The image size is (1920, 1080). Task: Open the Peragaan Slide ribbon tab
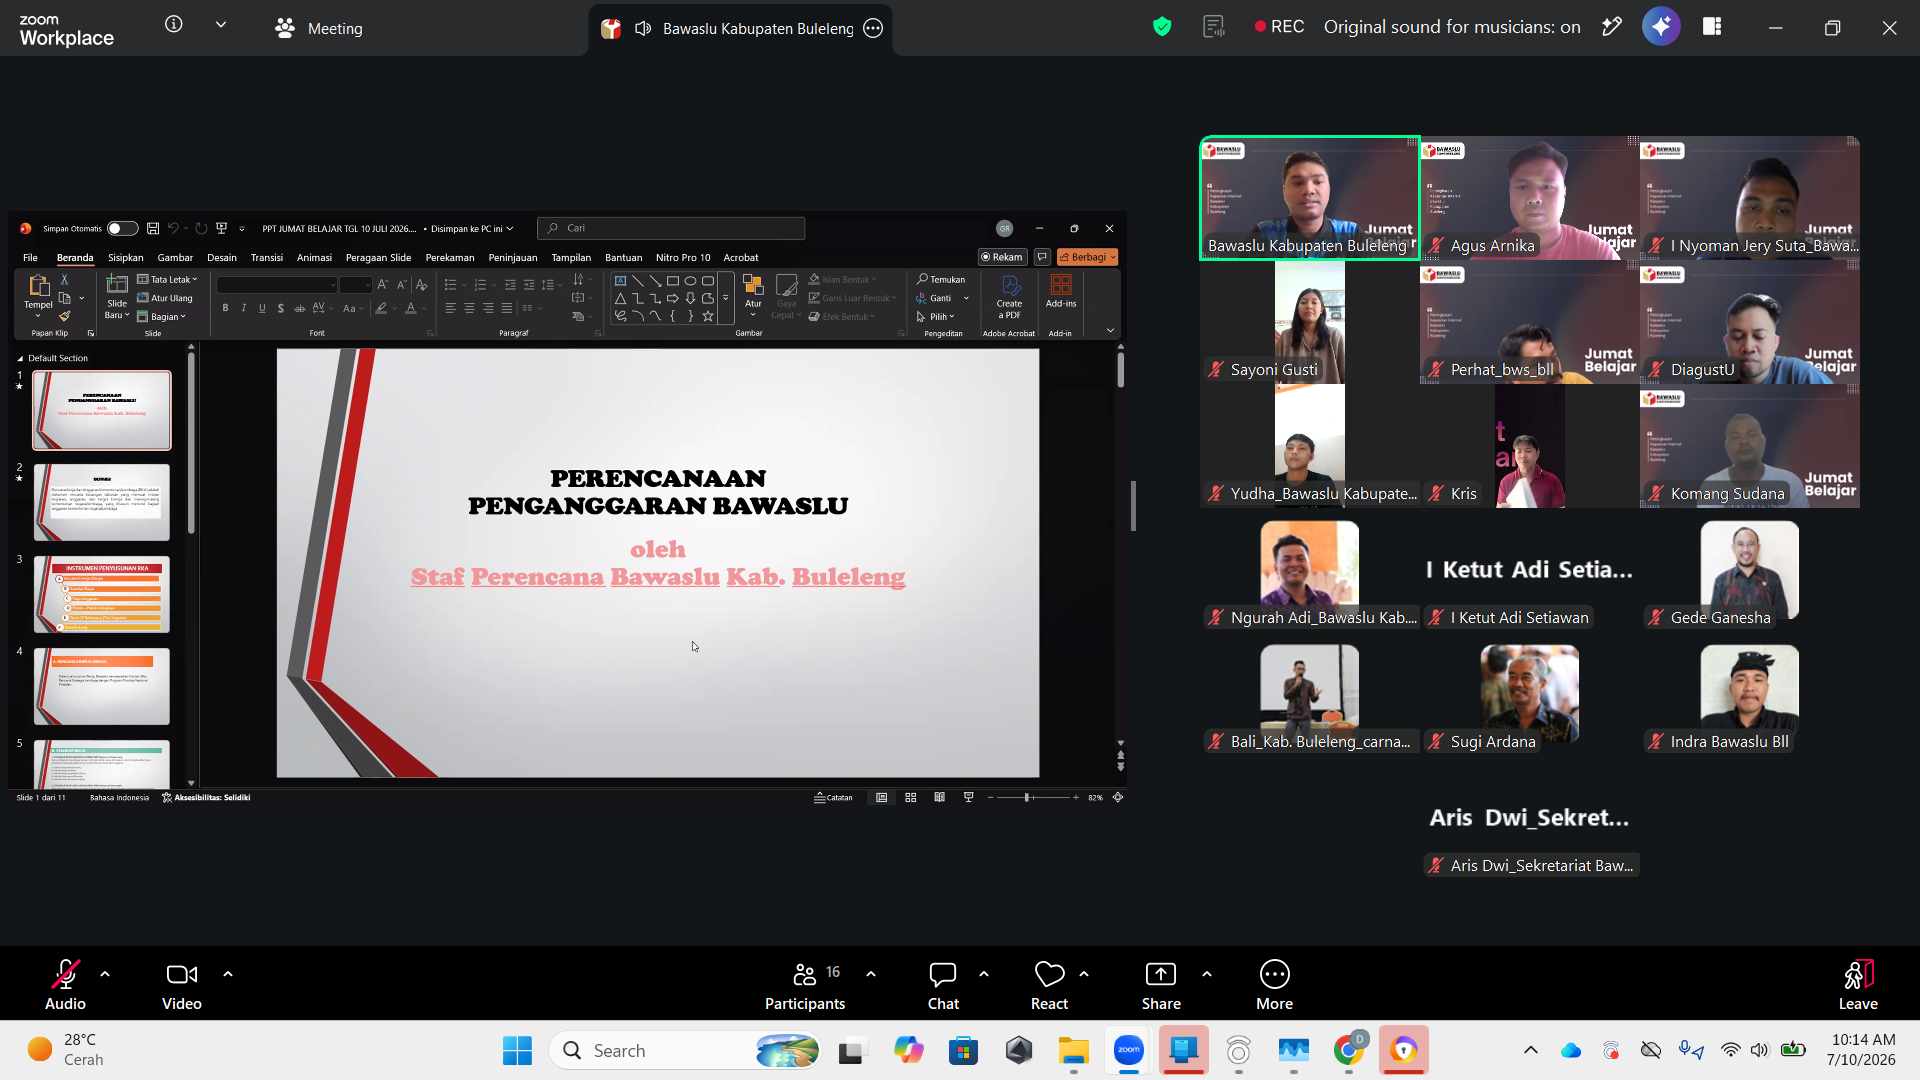click(378, 257)
